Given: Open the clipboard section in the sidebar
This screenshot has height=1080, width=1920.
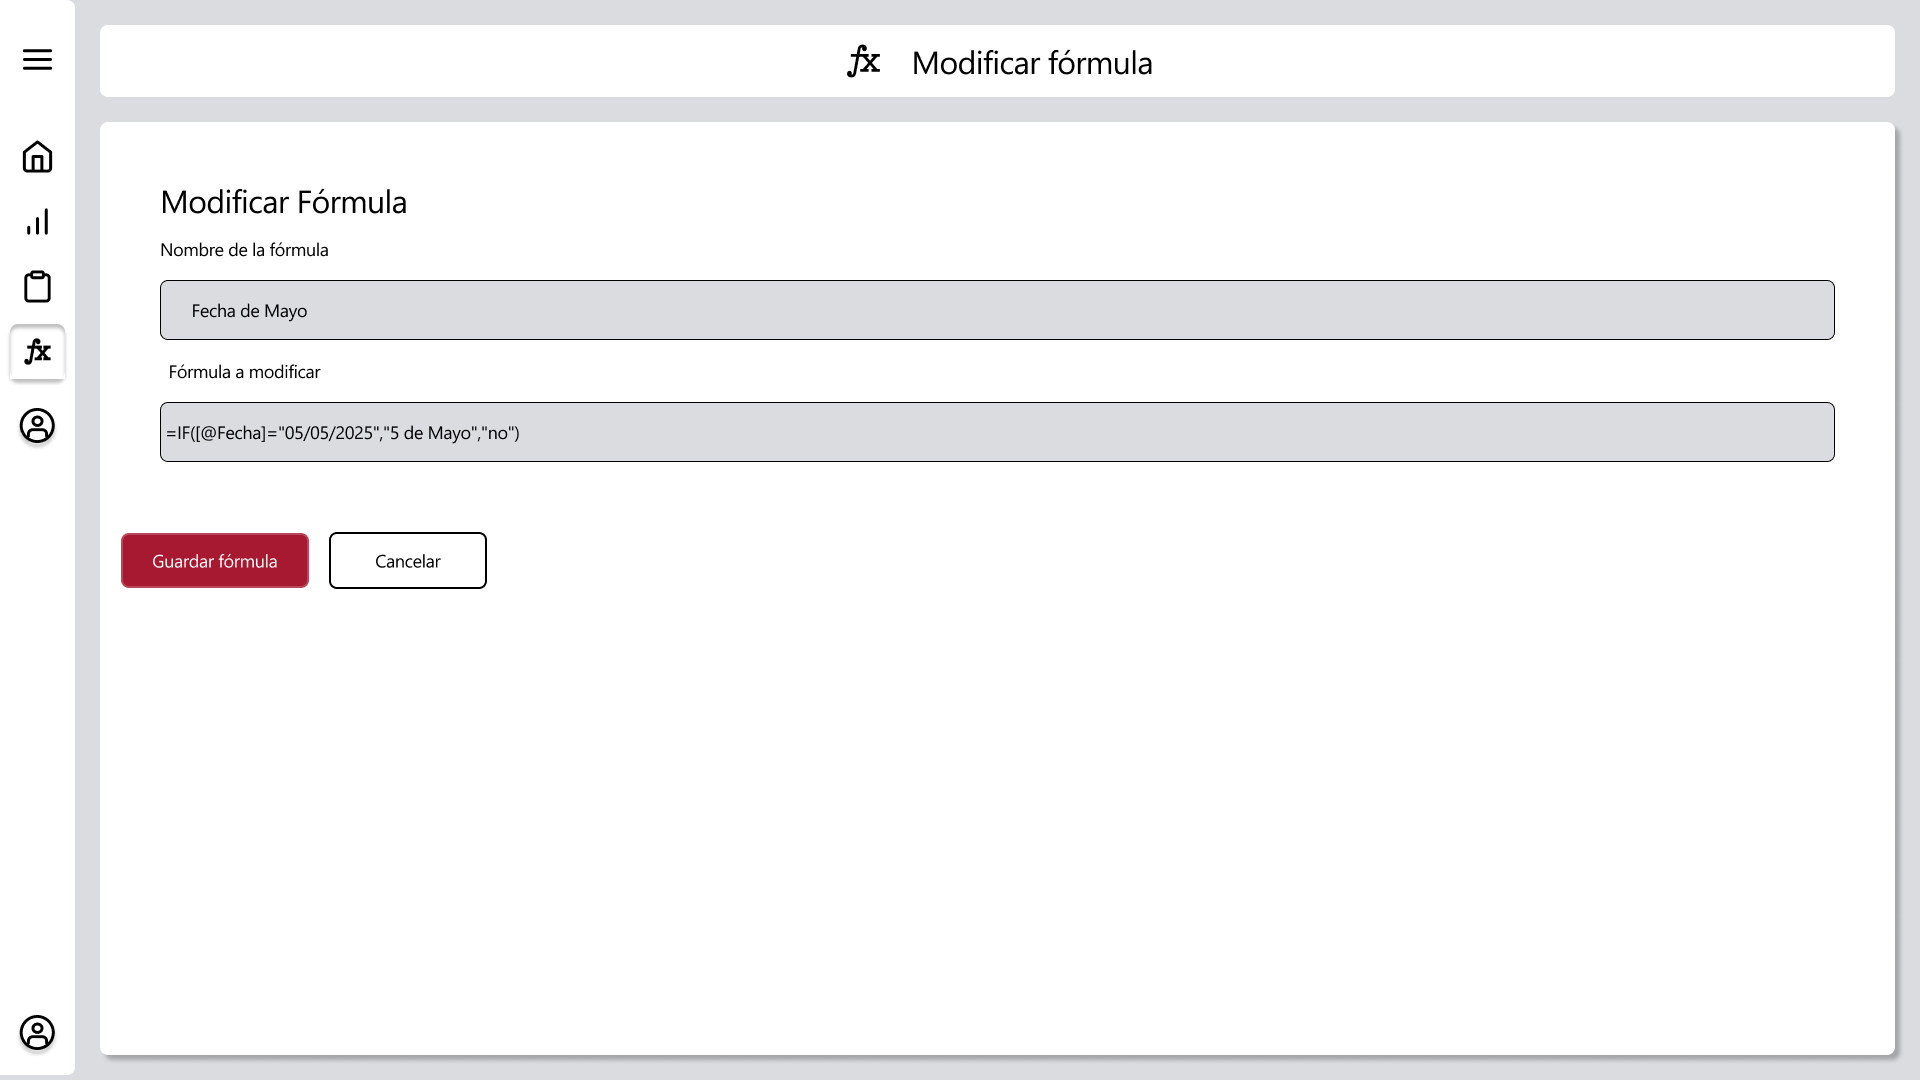Looking at the screenshot, I should pos(37,287).
